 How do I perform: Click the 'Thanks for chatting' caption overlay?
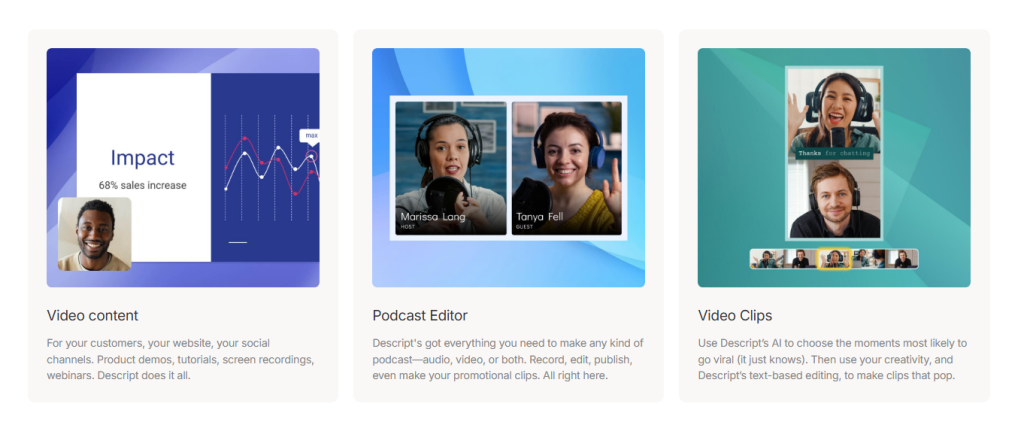833,153
